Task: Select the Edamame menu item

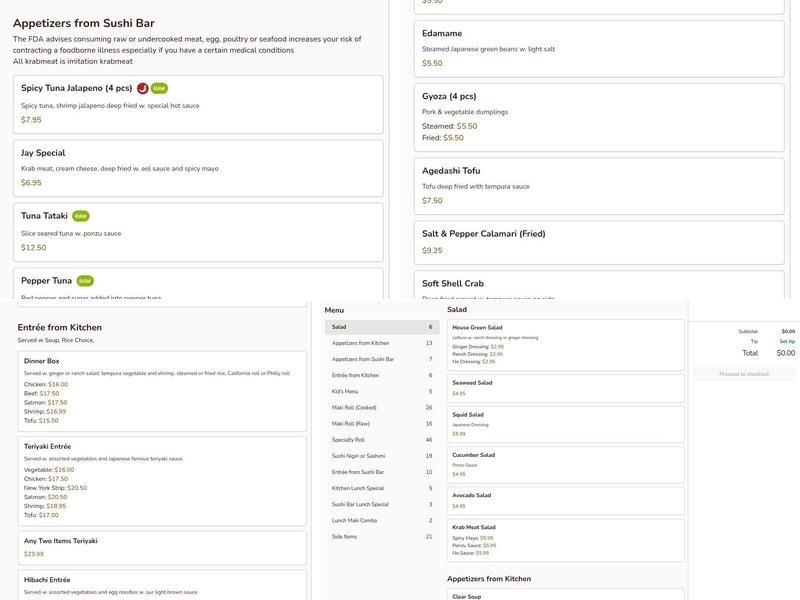Action: pos(598,48)
